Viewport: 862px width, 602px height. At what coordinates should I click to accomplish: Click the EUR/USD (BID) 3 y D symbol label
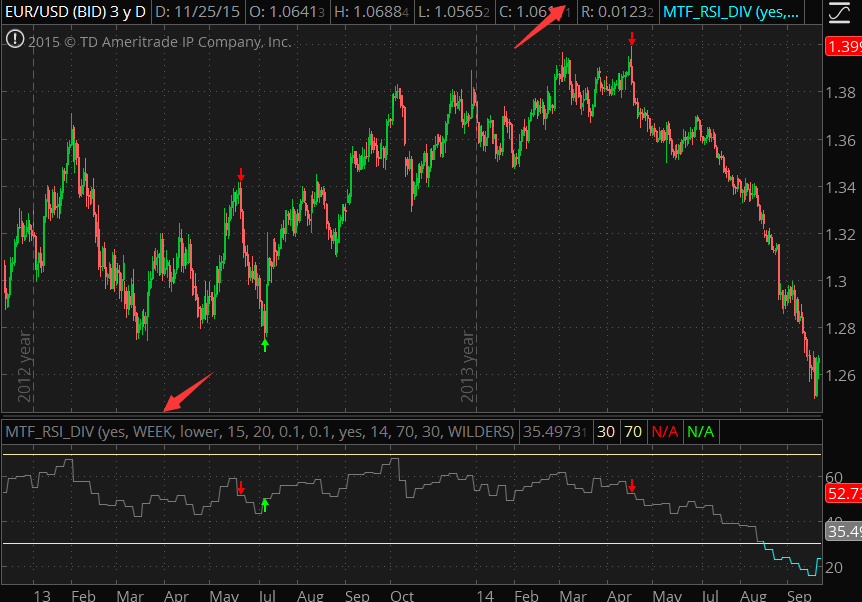(x=75, y=12)
